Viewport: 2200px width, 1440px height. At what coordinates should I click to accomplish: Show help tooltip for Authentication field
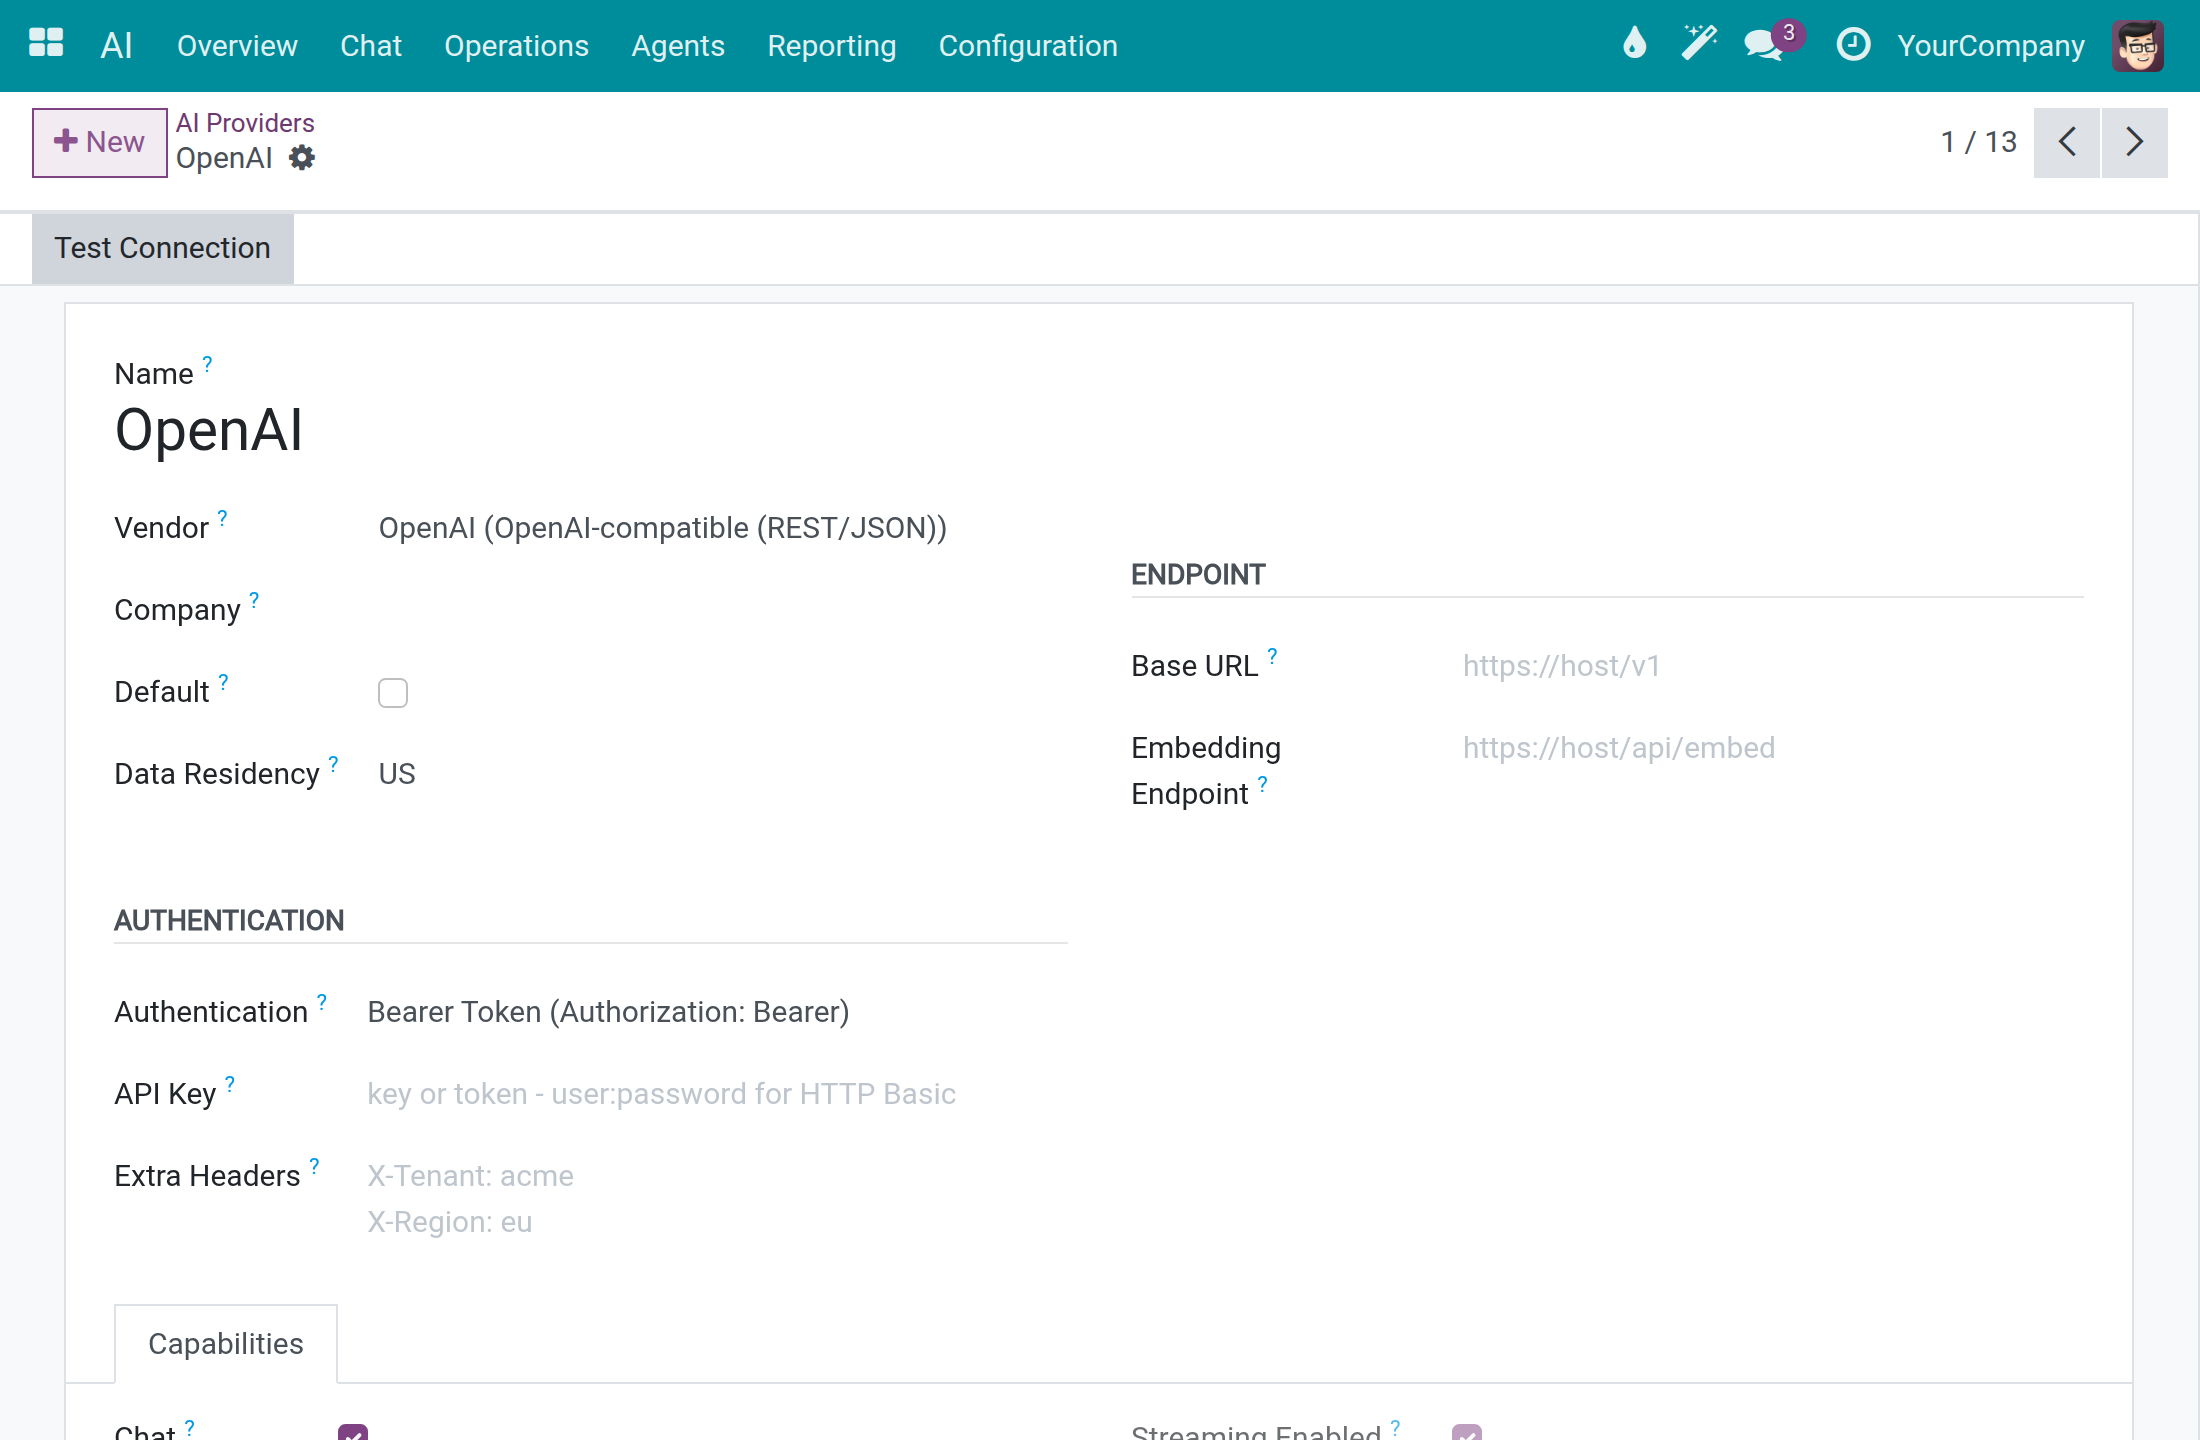pyautogui.click(x=322, y=1002)
